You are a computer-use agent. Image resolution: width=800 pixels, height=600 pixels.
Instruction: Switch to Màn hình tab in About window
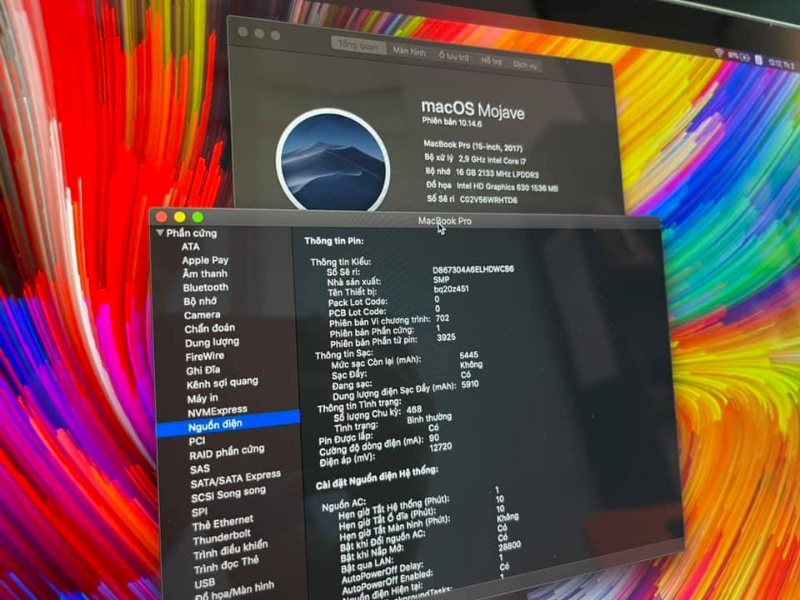tap(409, 51)
